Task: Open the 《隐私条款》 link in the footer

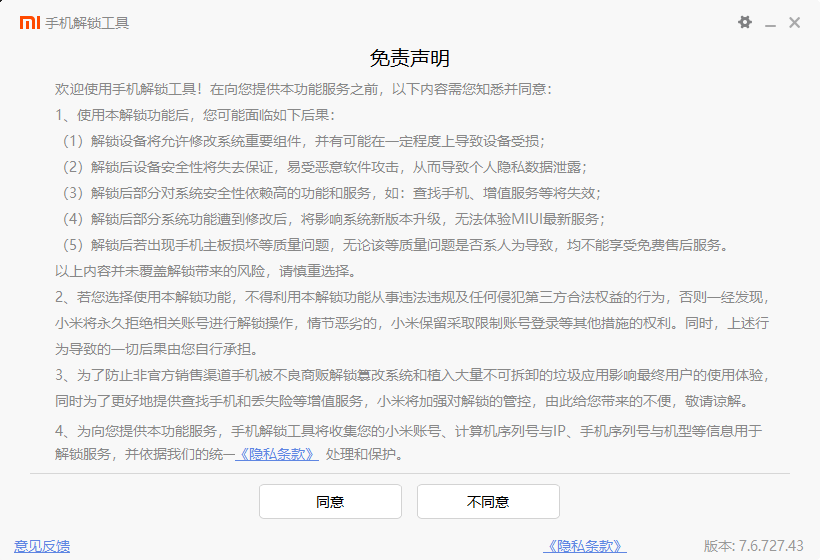Action: pos(585,546)
